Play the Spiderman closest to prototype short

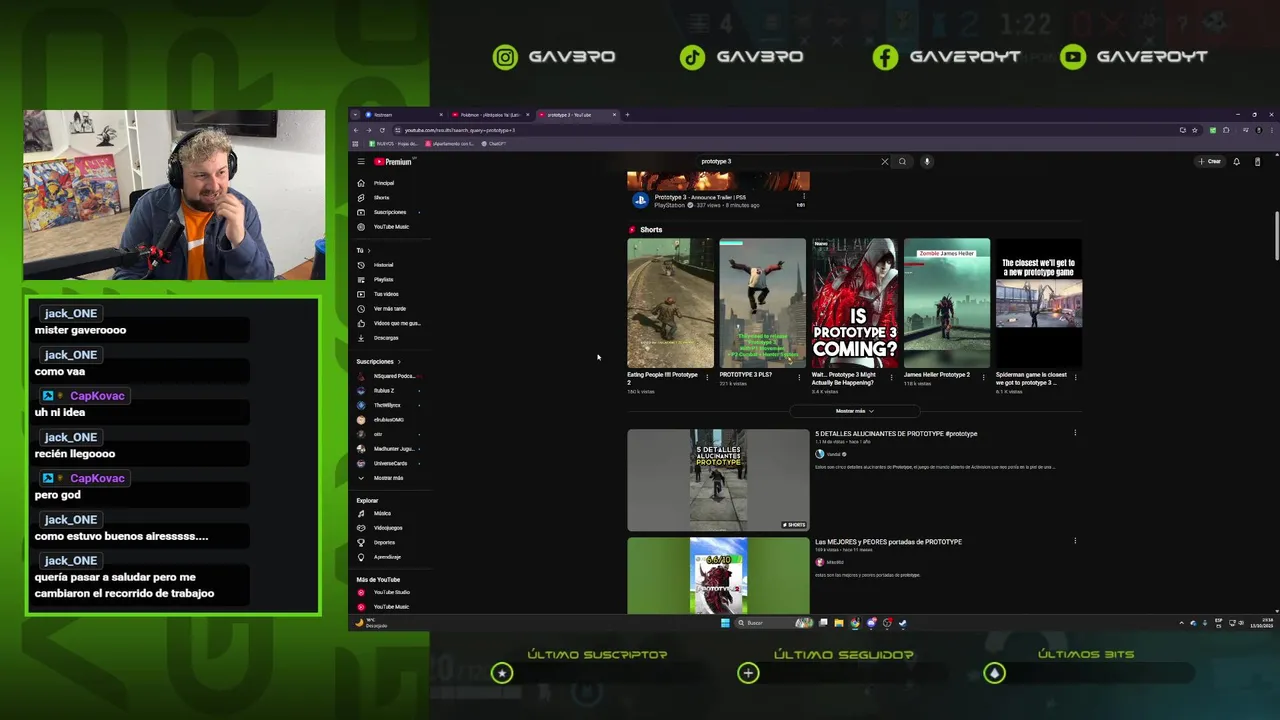tap(1038, 303)
